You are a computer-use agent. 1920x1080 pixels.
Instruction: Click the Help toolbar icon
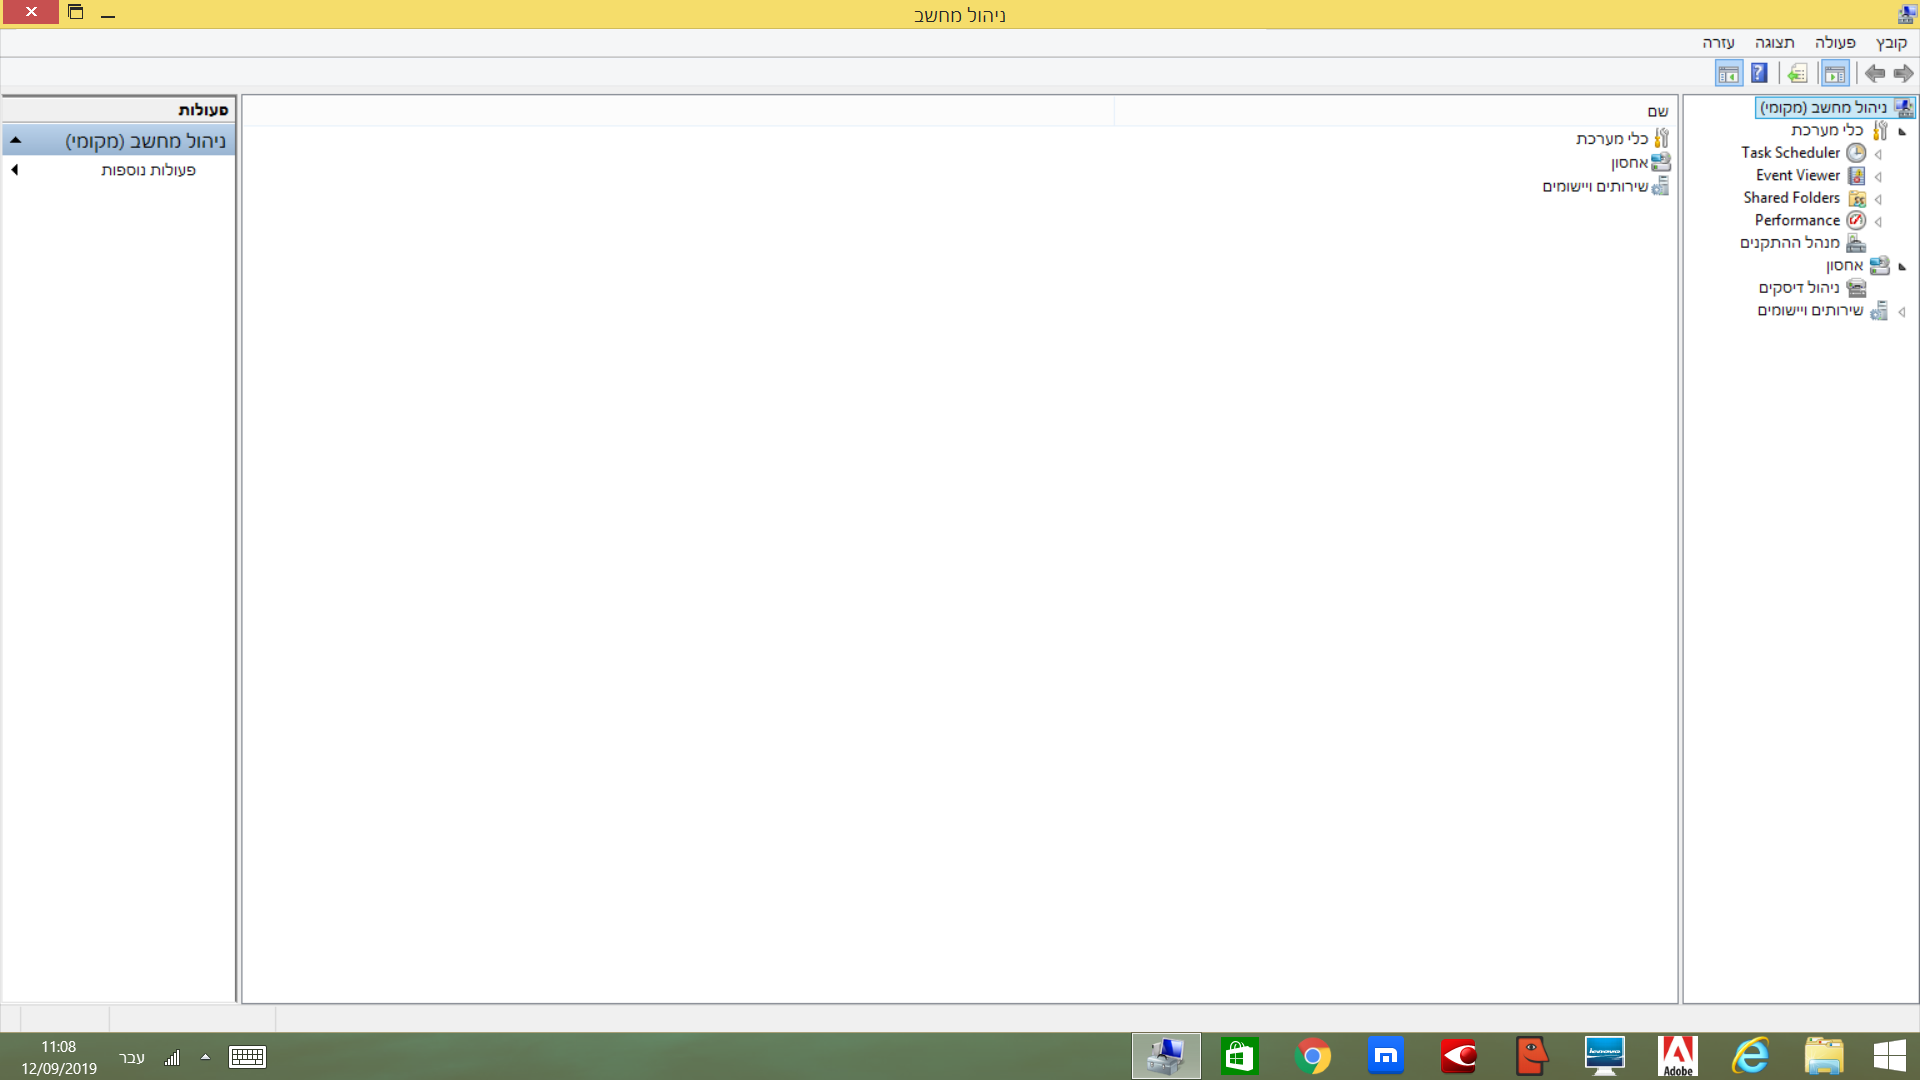pyautogui.click(x=1759, y=73)
